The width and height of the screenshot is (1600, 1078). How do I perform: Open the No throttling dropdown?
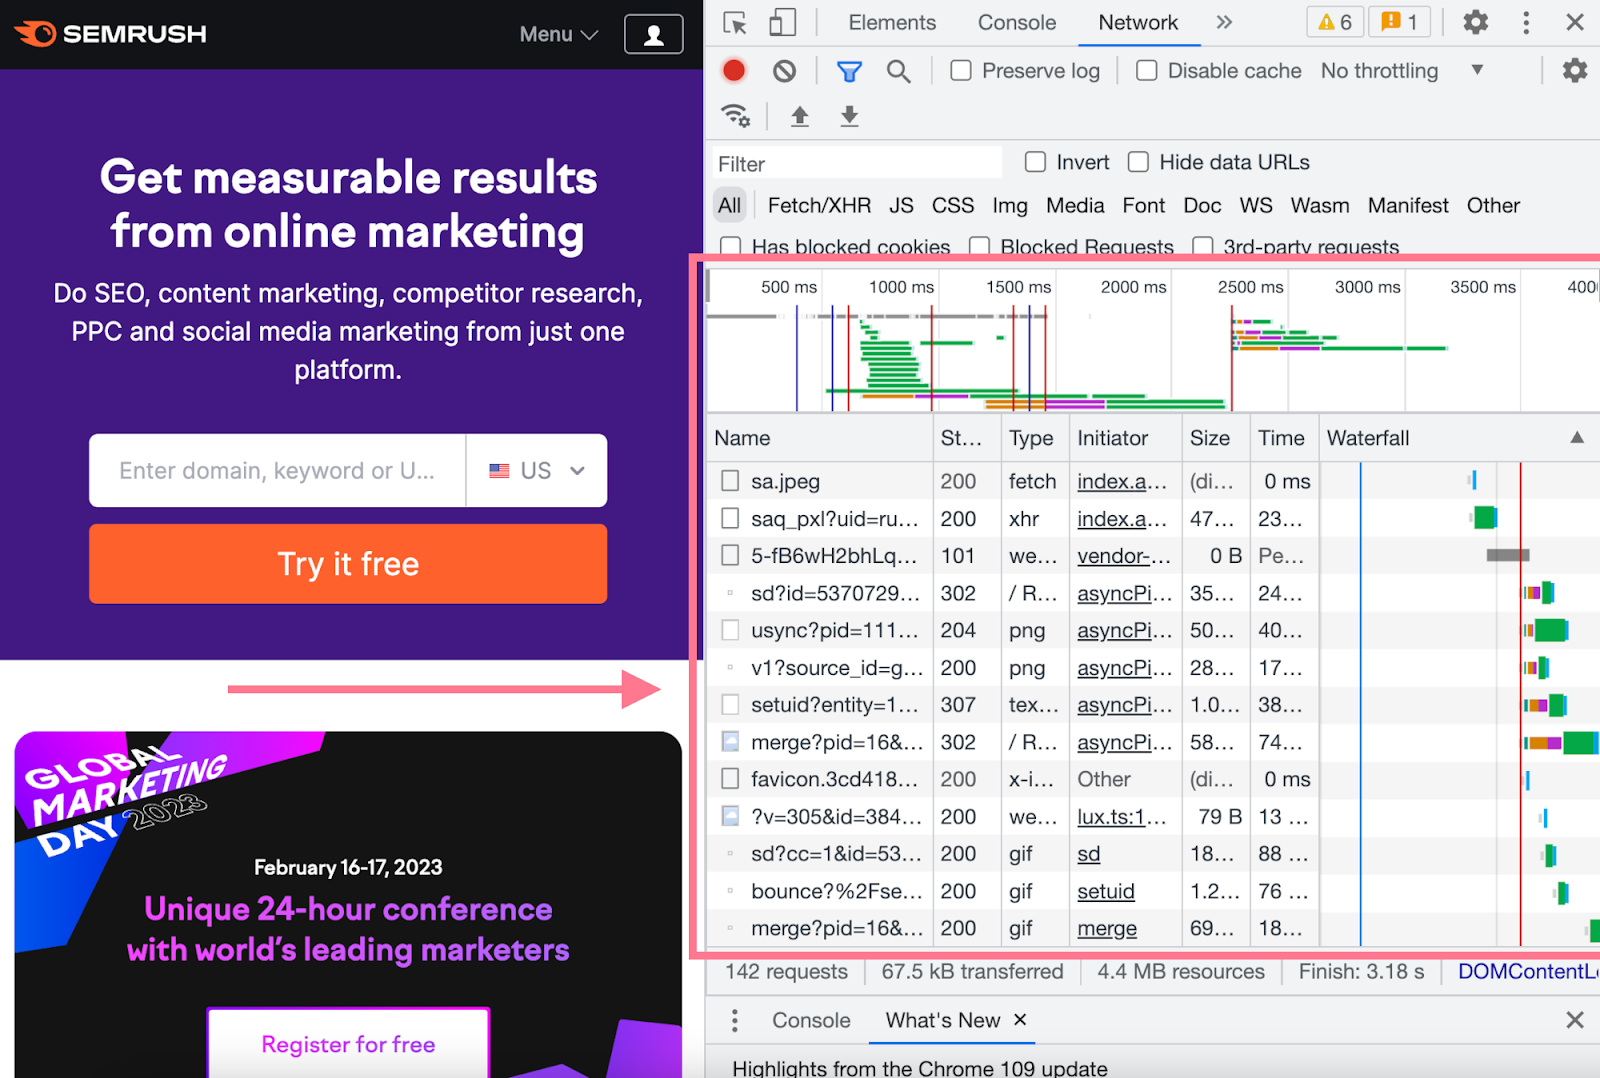pyautogui.click(x=1401, y=71)
